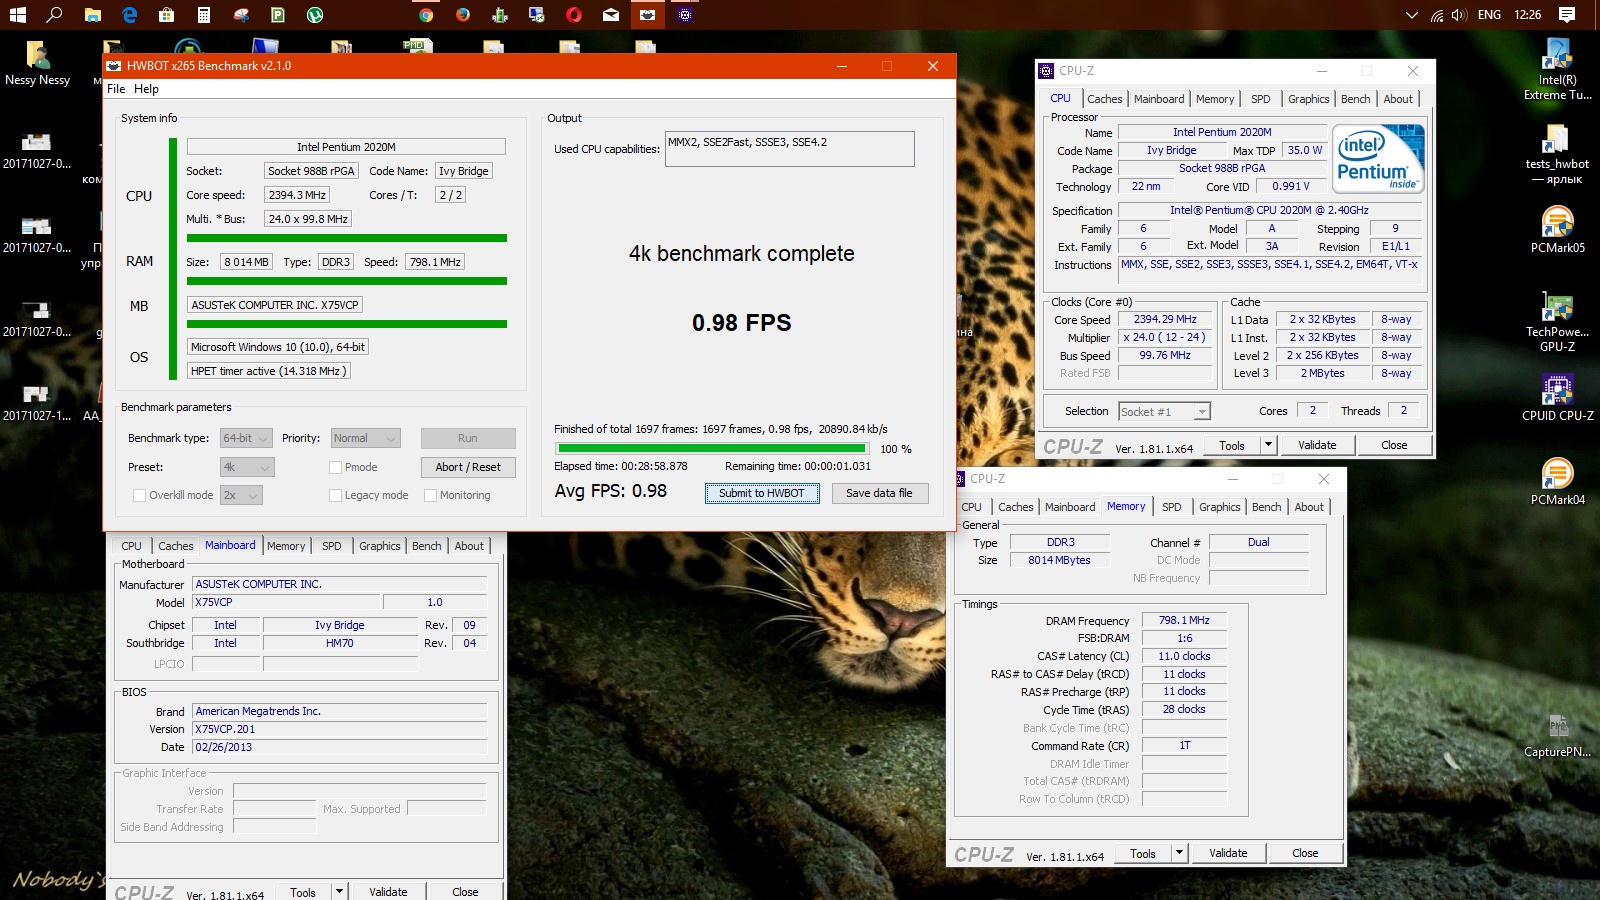
Task: Open the Overkill 2x multiplier dropdown
Action: [x=241, y=495]
